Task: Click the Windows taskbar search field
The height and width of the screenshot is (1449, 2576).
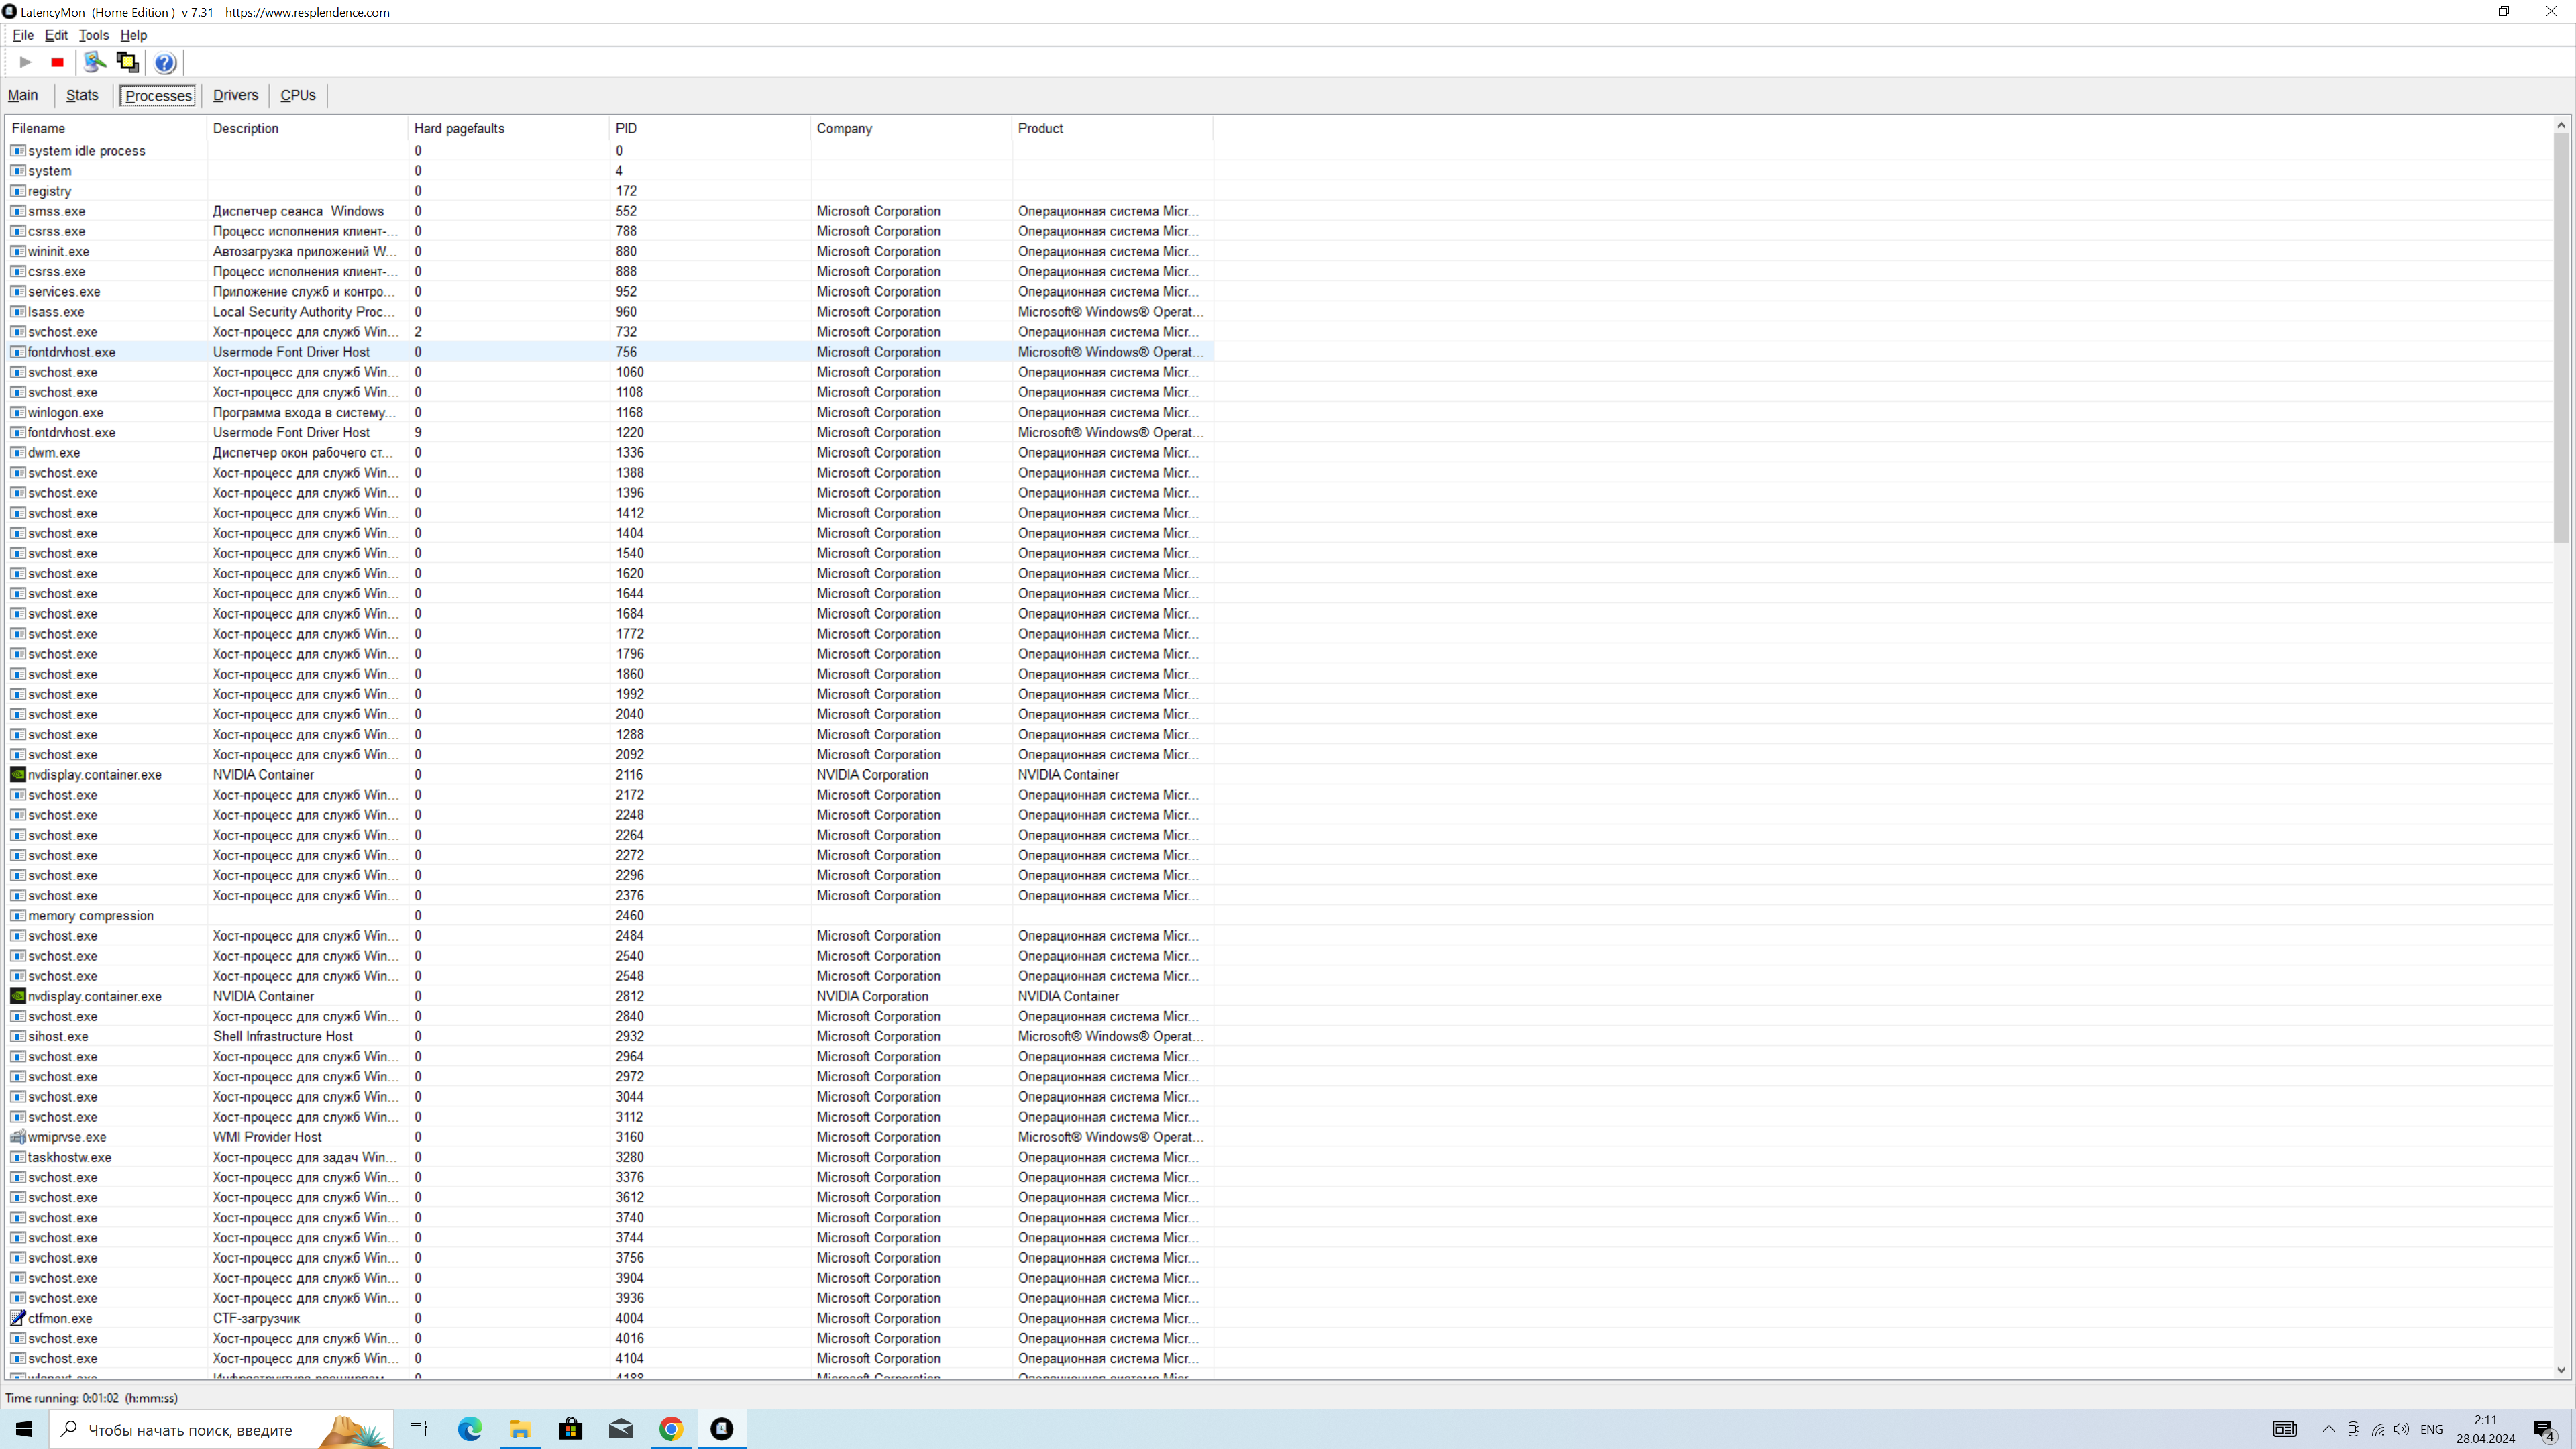Action: [x=190, y=1430]
